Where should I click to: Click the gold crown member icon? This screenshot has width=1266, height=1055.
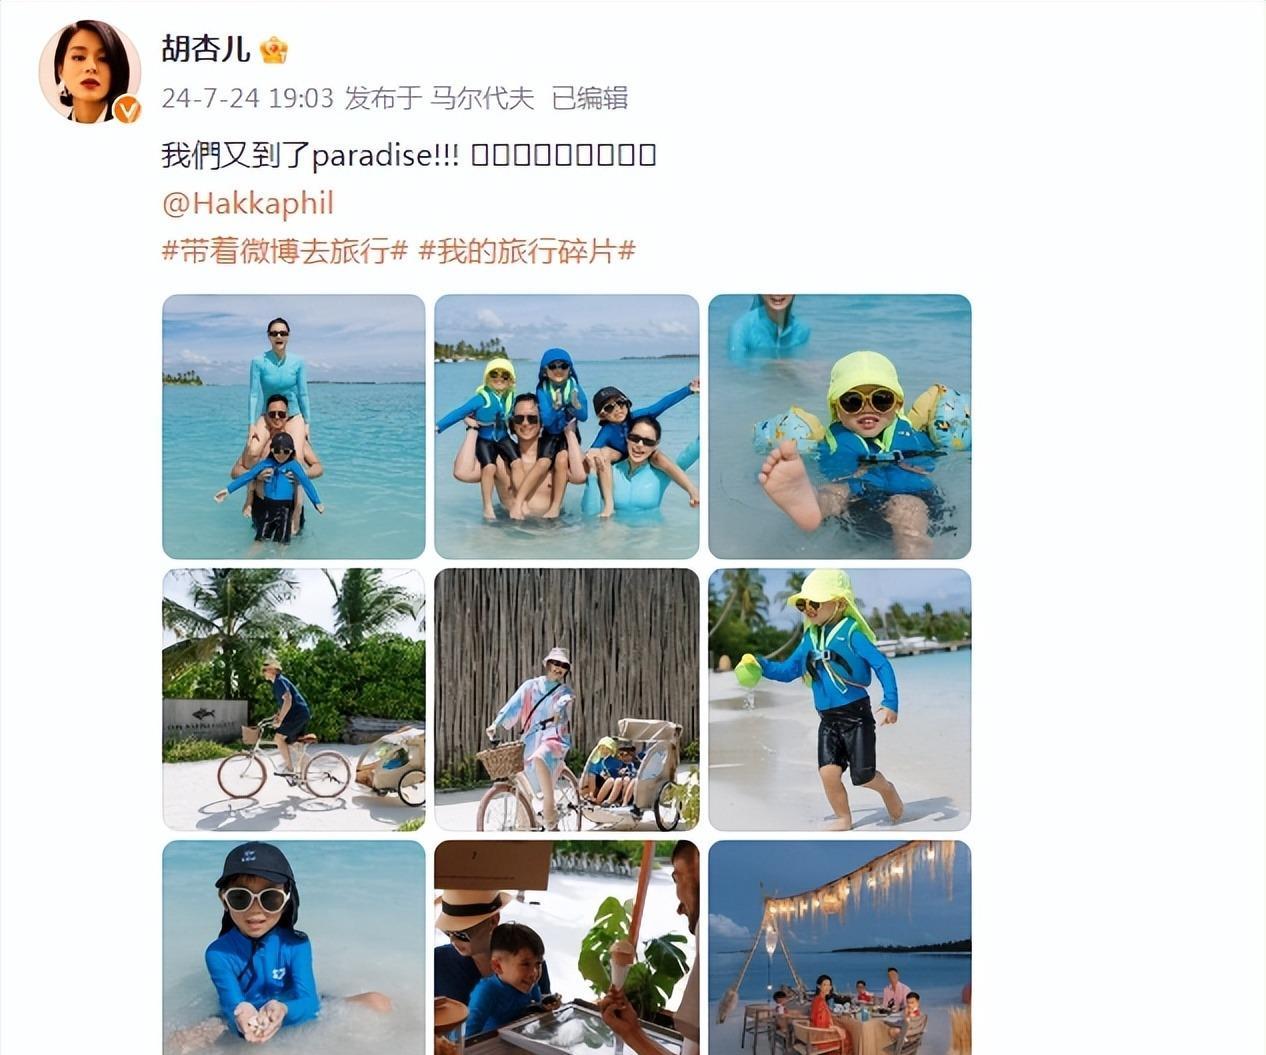tap(274, 49)
